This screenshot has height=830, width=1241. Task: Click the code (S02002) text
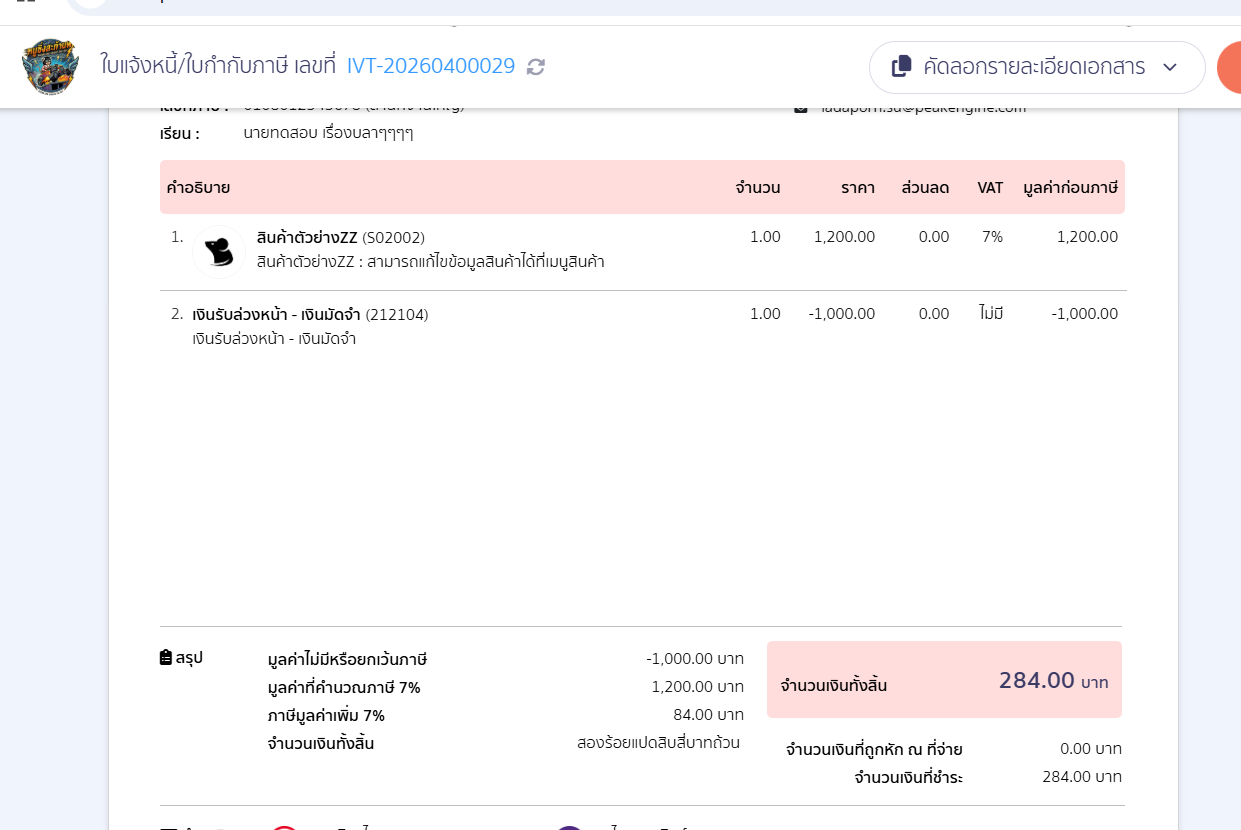[394, 237]
